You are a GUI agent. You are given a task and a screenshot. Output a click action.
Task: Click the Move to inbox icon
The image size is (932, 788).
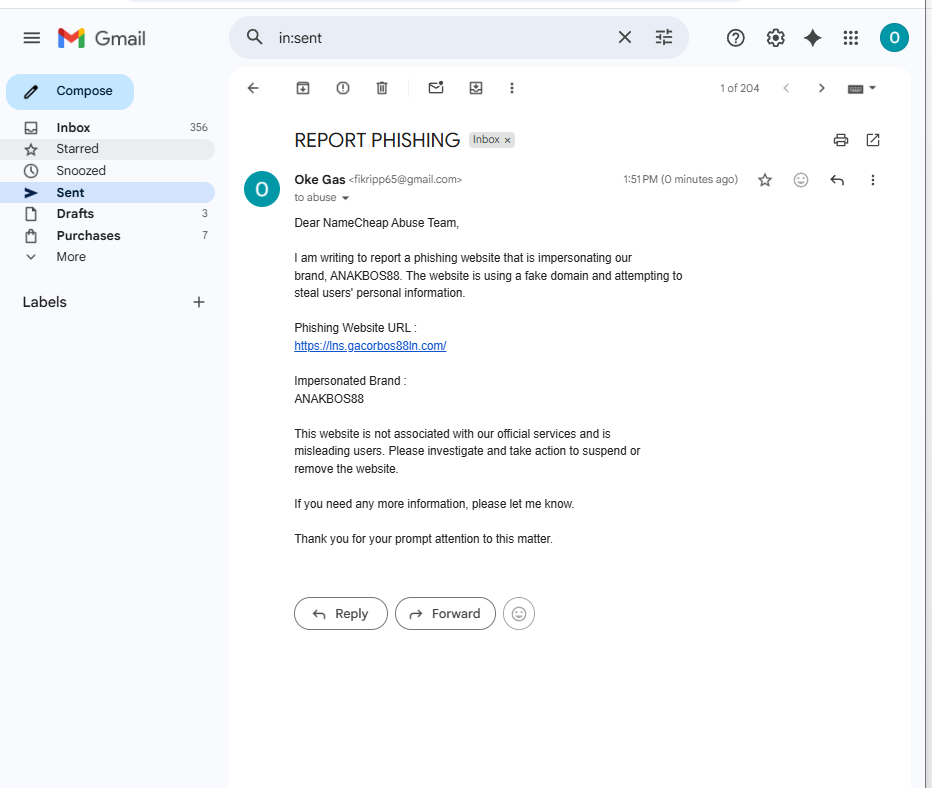point(476,88)
